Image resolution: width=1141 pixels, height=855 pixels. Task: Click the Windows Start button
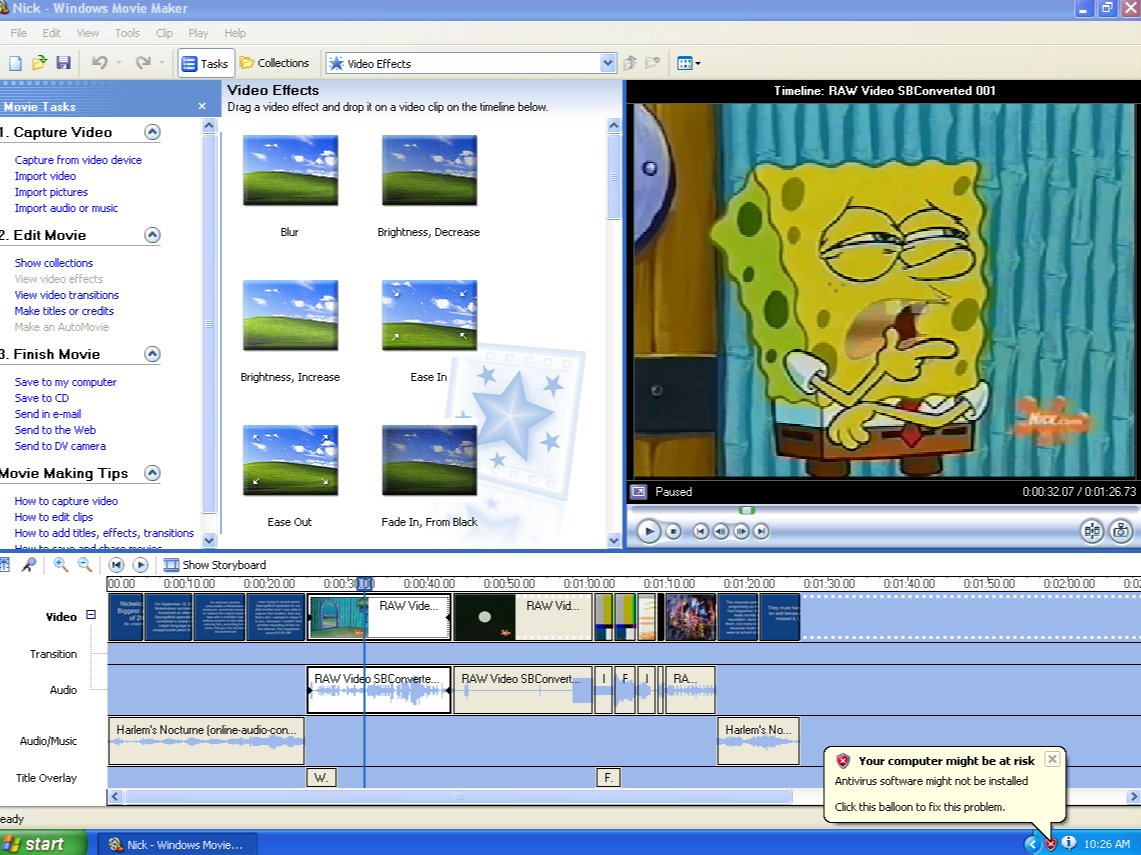(x=42, y=844)
